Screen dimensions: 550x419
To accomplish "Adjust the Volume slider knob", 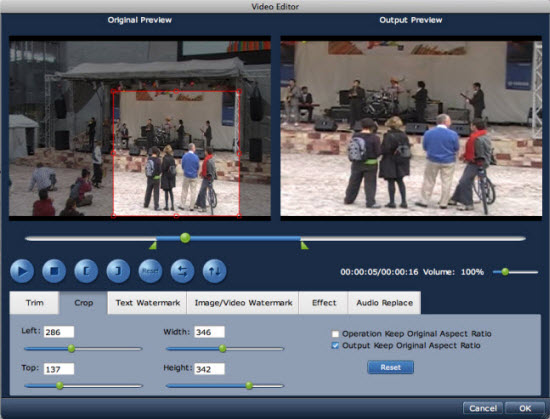I will (505, 272).
